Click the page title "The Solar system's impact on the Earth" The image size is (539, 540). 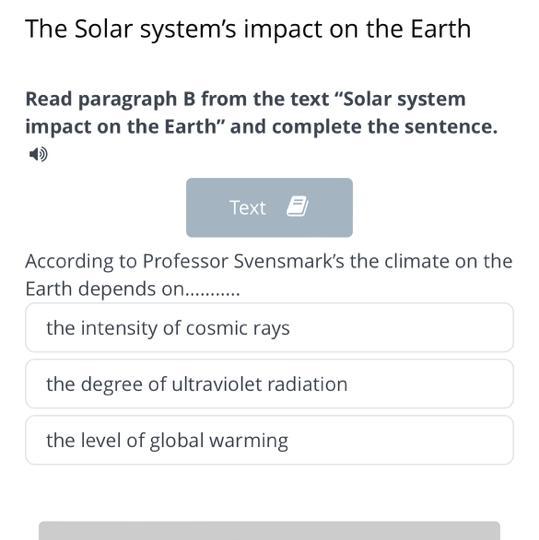(x=248, y=29)
